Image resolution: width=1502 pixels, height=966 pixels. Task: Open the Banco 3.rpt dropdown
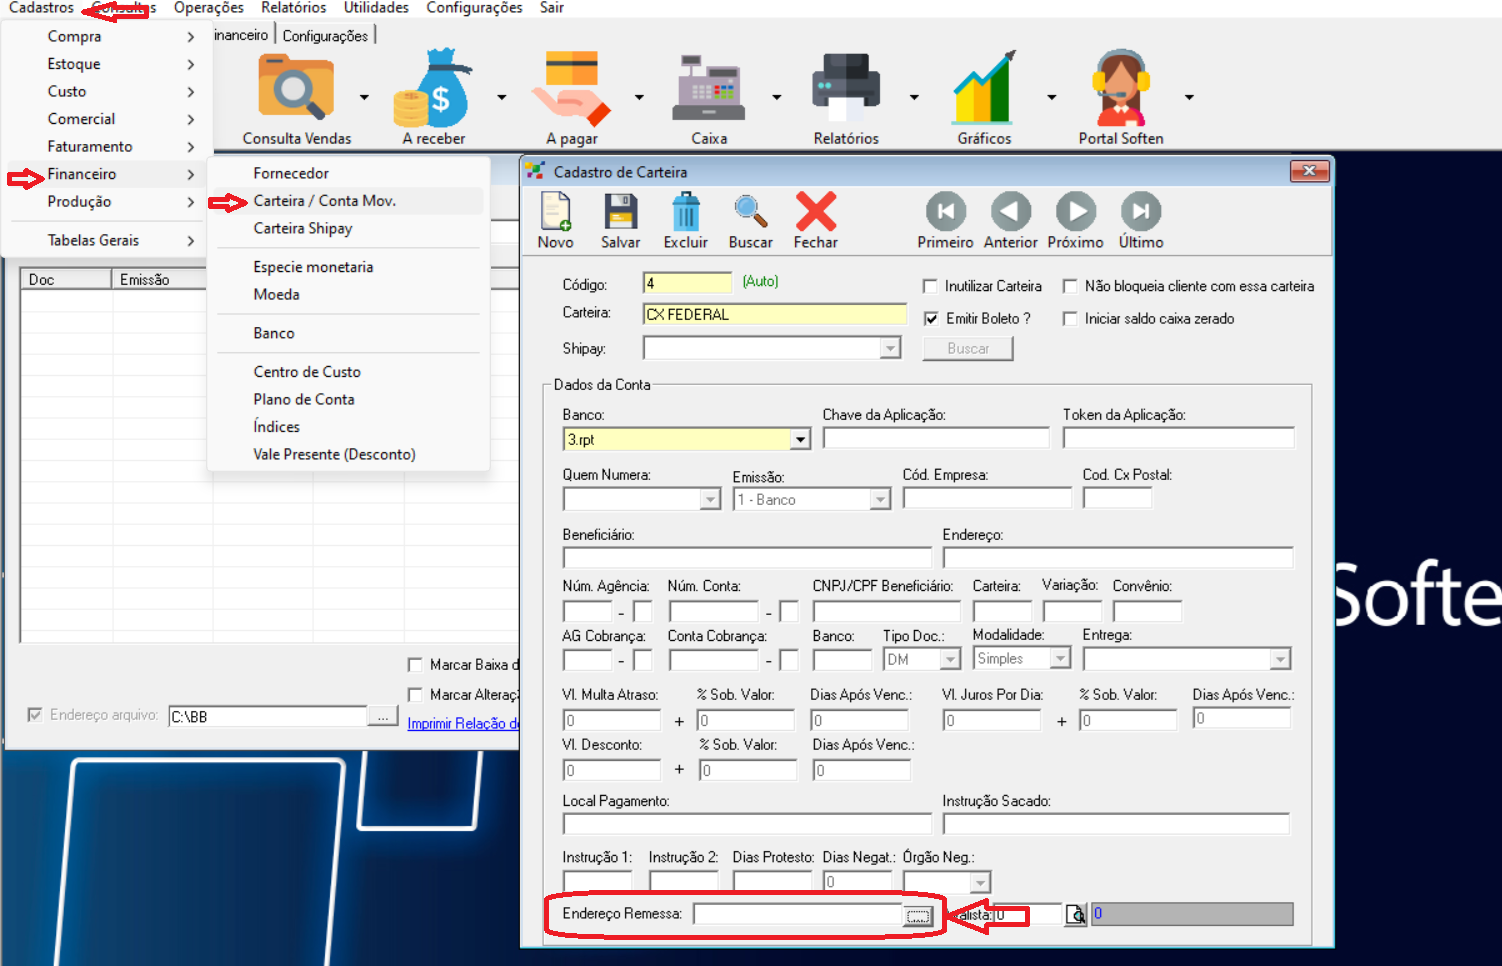point(800,439)
